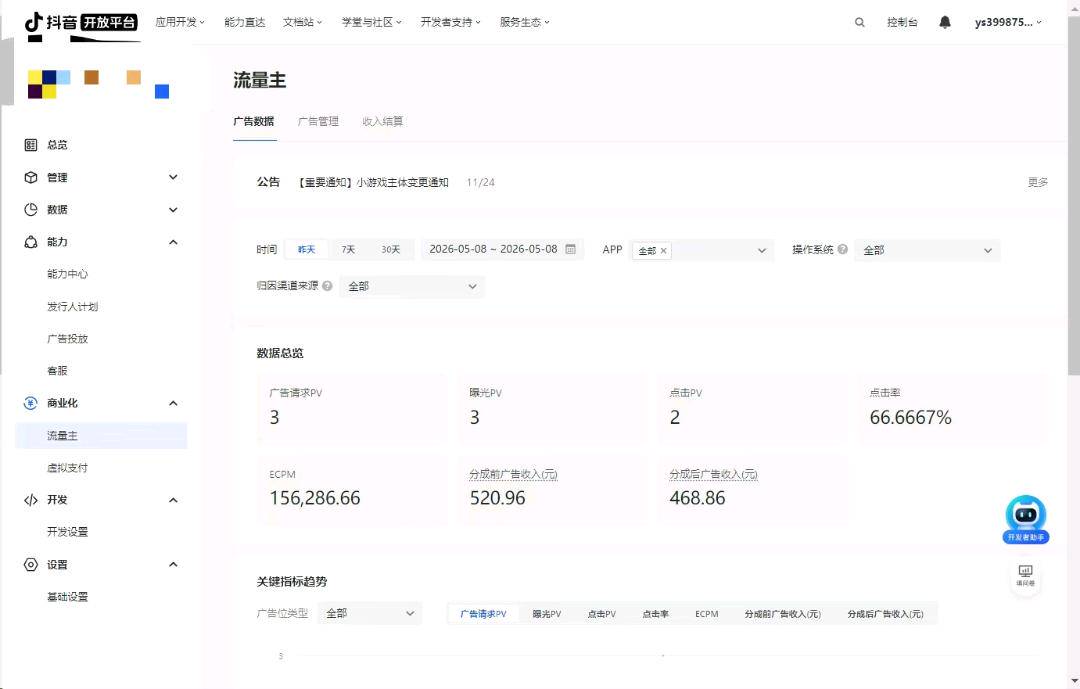
Task: Click the questionnaire feedback icon below robot
Action: coord(1026,575)
